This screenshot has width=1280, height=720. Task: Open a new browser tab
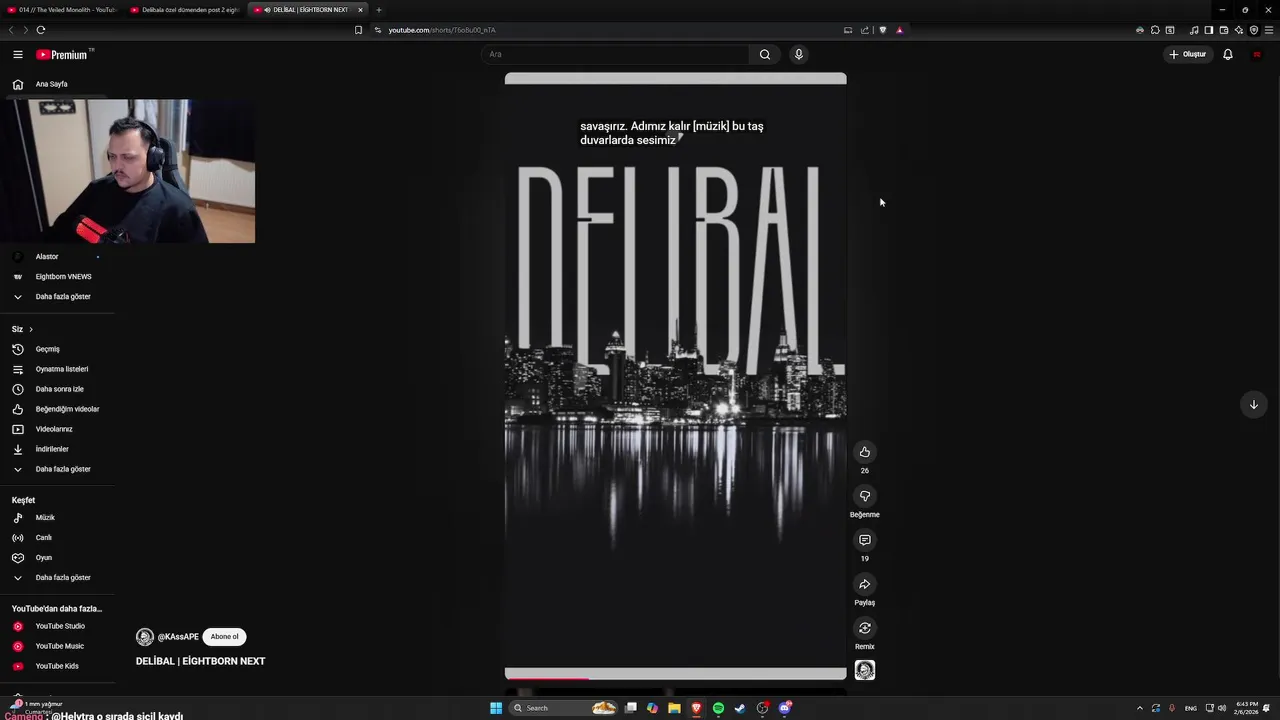pyautogui.click(x=379, y=10)
